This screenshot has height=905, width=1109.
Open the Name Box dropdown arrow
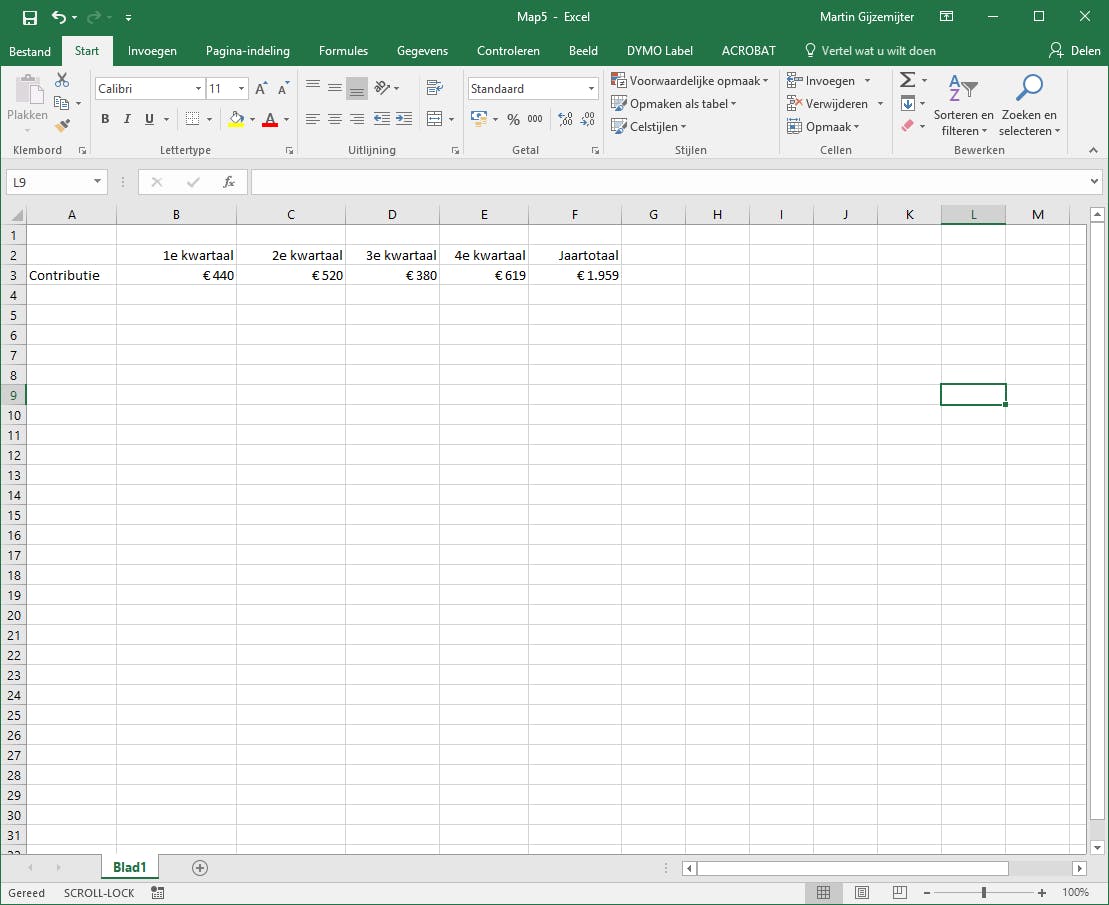[98, 182]
